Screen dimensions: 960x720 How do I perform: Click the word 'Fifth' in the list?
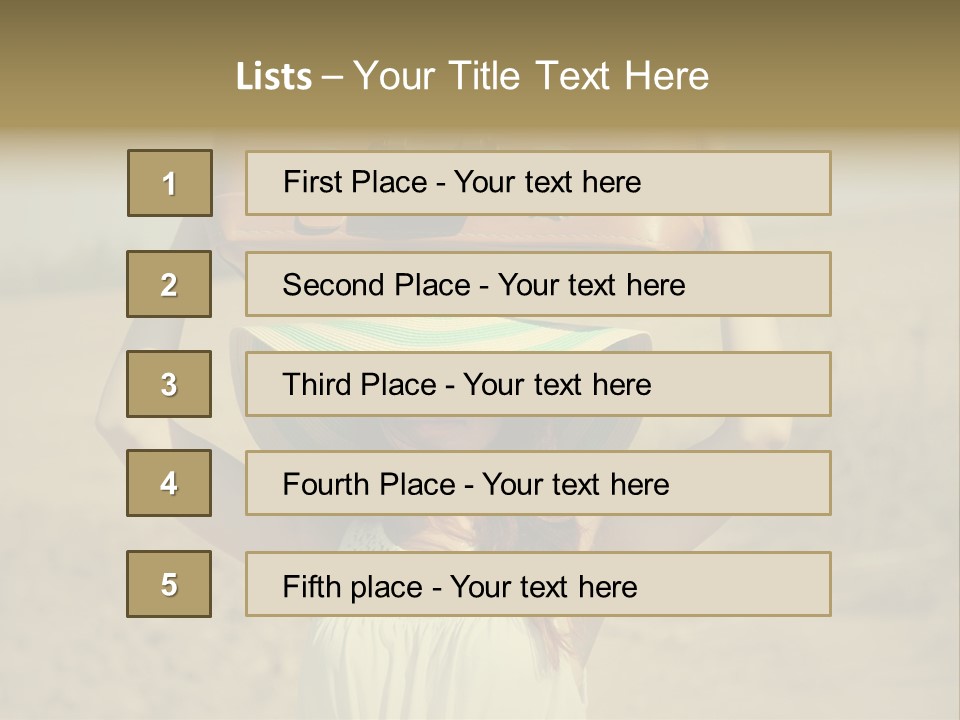313,586
